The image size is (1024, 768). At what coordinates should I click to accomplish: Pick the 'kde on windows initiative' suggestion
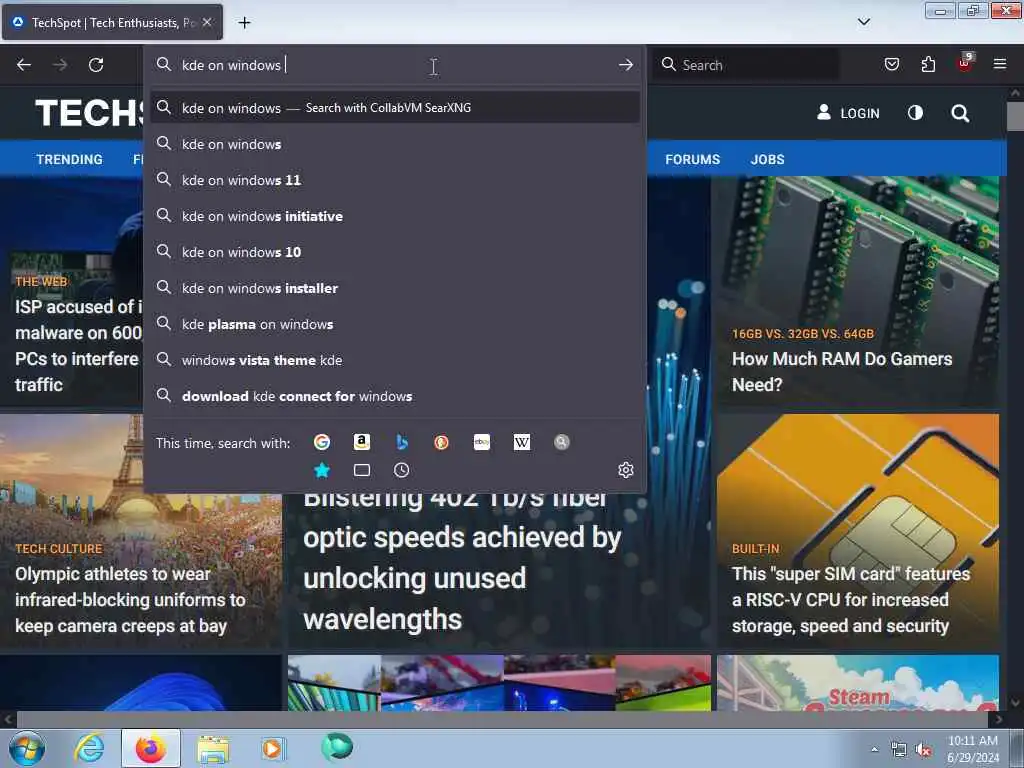coord(395,216)
